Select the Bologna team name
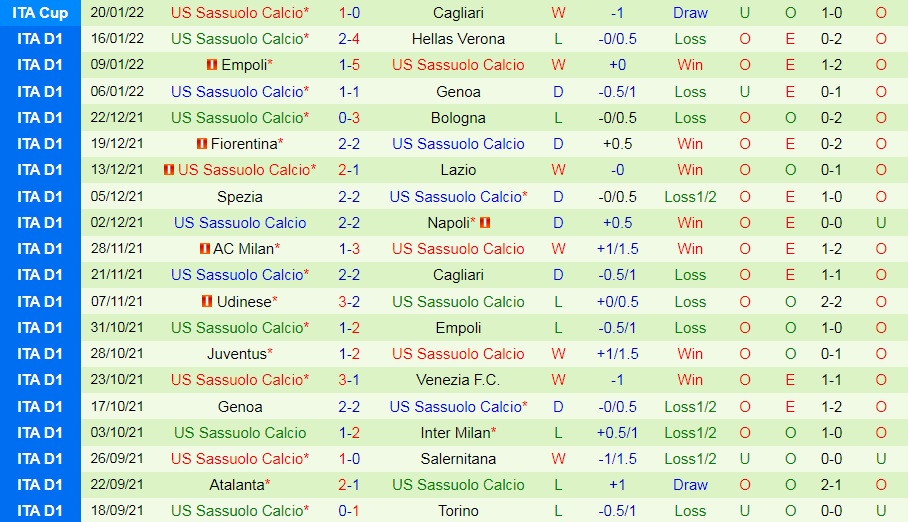 [458, 117]
